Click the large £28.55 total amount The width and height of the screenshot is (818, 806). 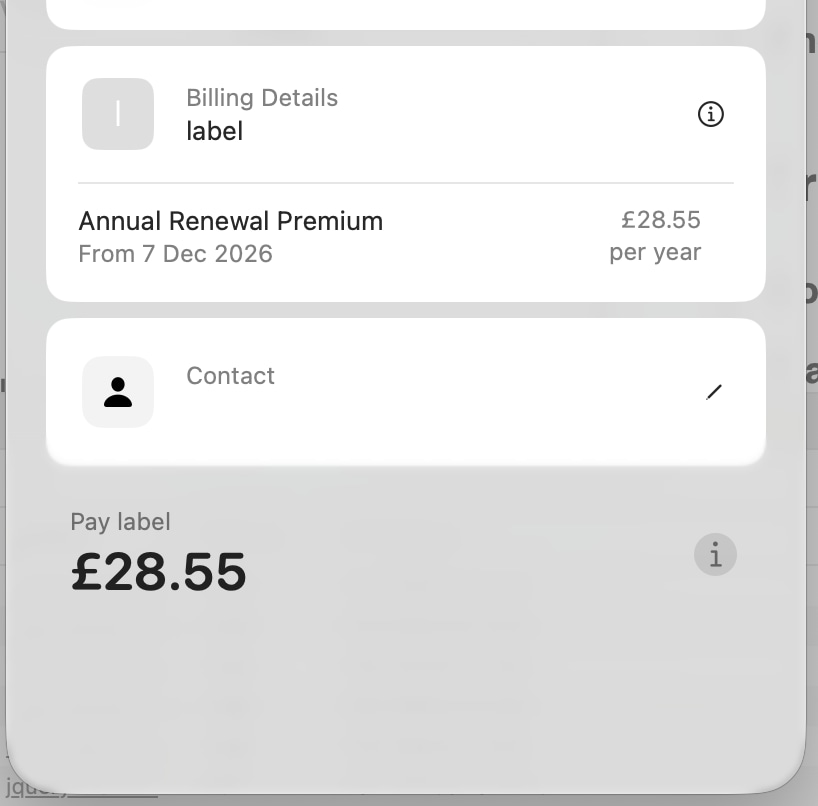click(x=159, y=573)
